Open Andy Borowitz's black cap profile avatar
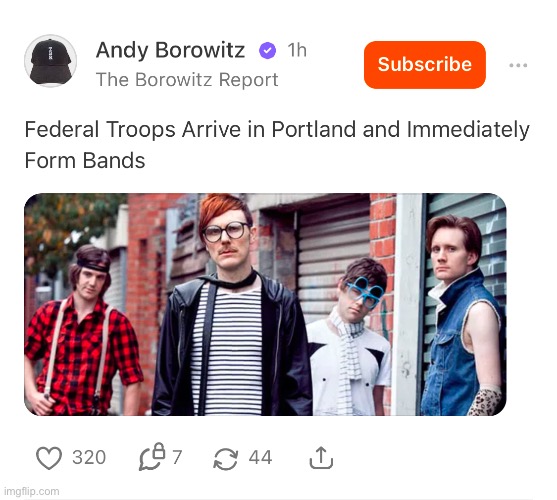The image size is (557, 500). (50, 61)
